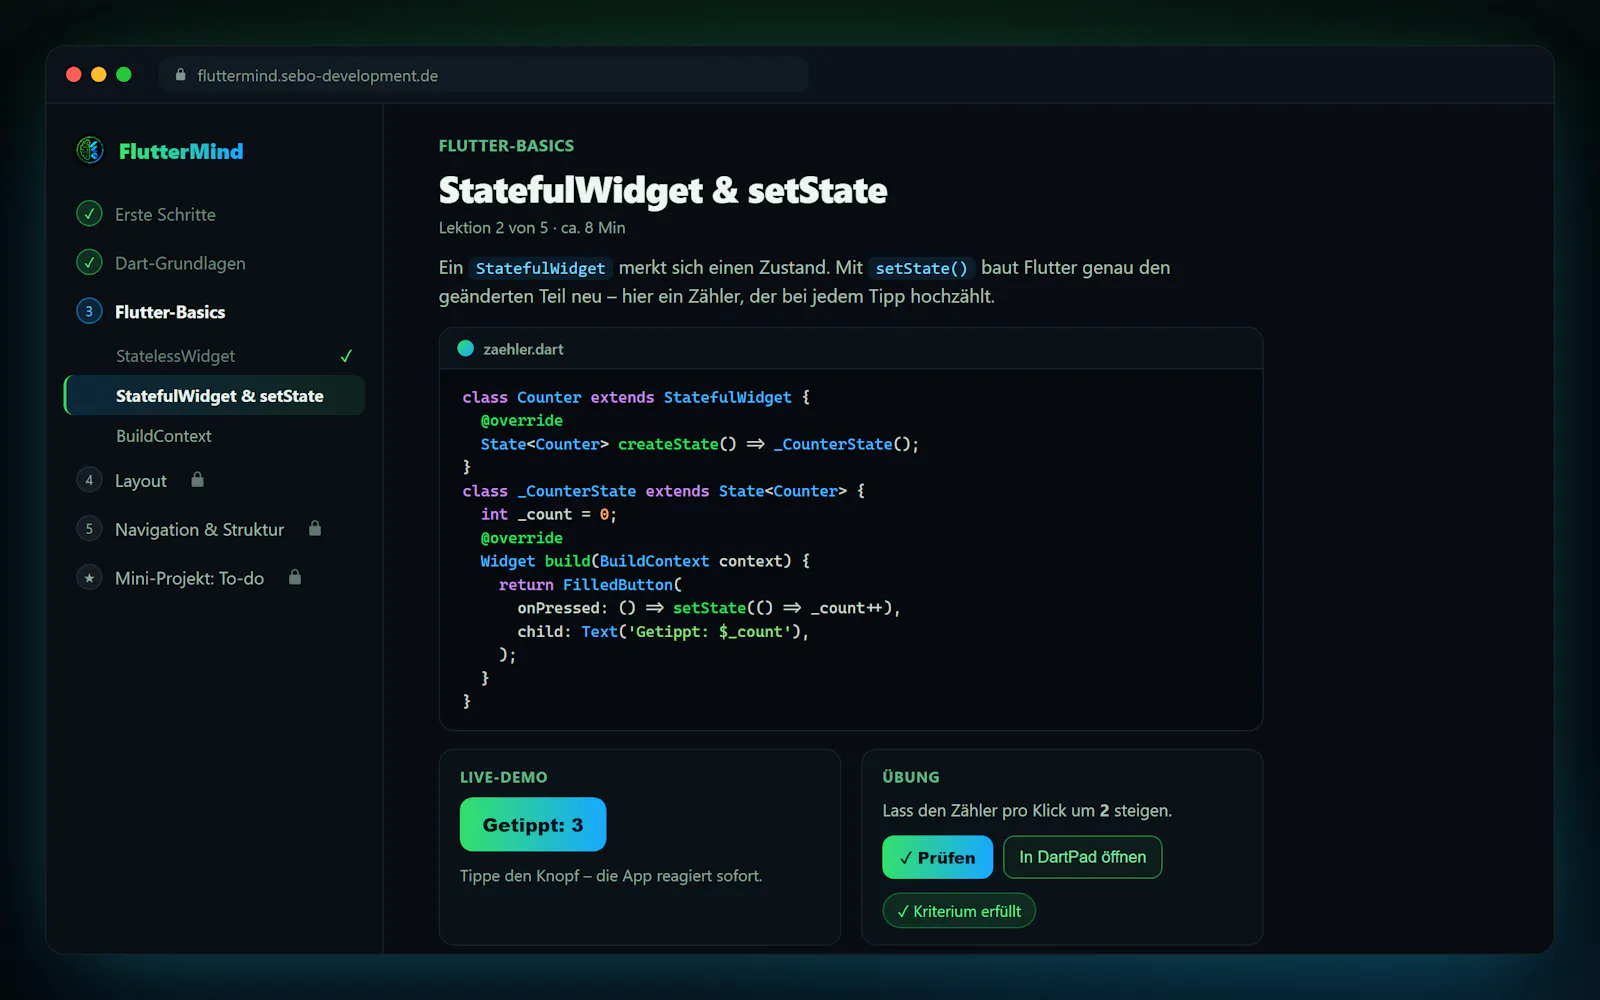Click the lock icon in address bar
Viewport: 1600px width, 1000px height.
coord(181,75)
